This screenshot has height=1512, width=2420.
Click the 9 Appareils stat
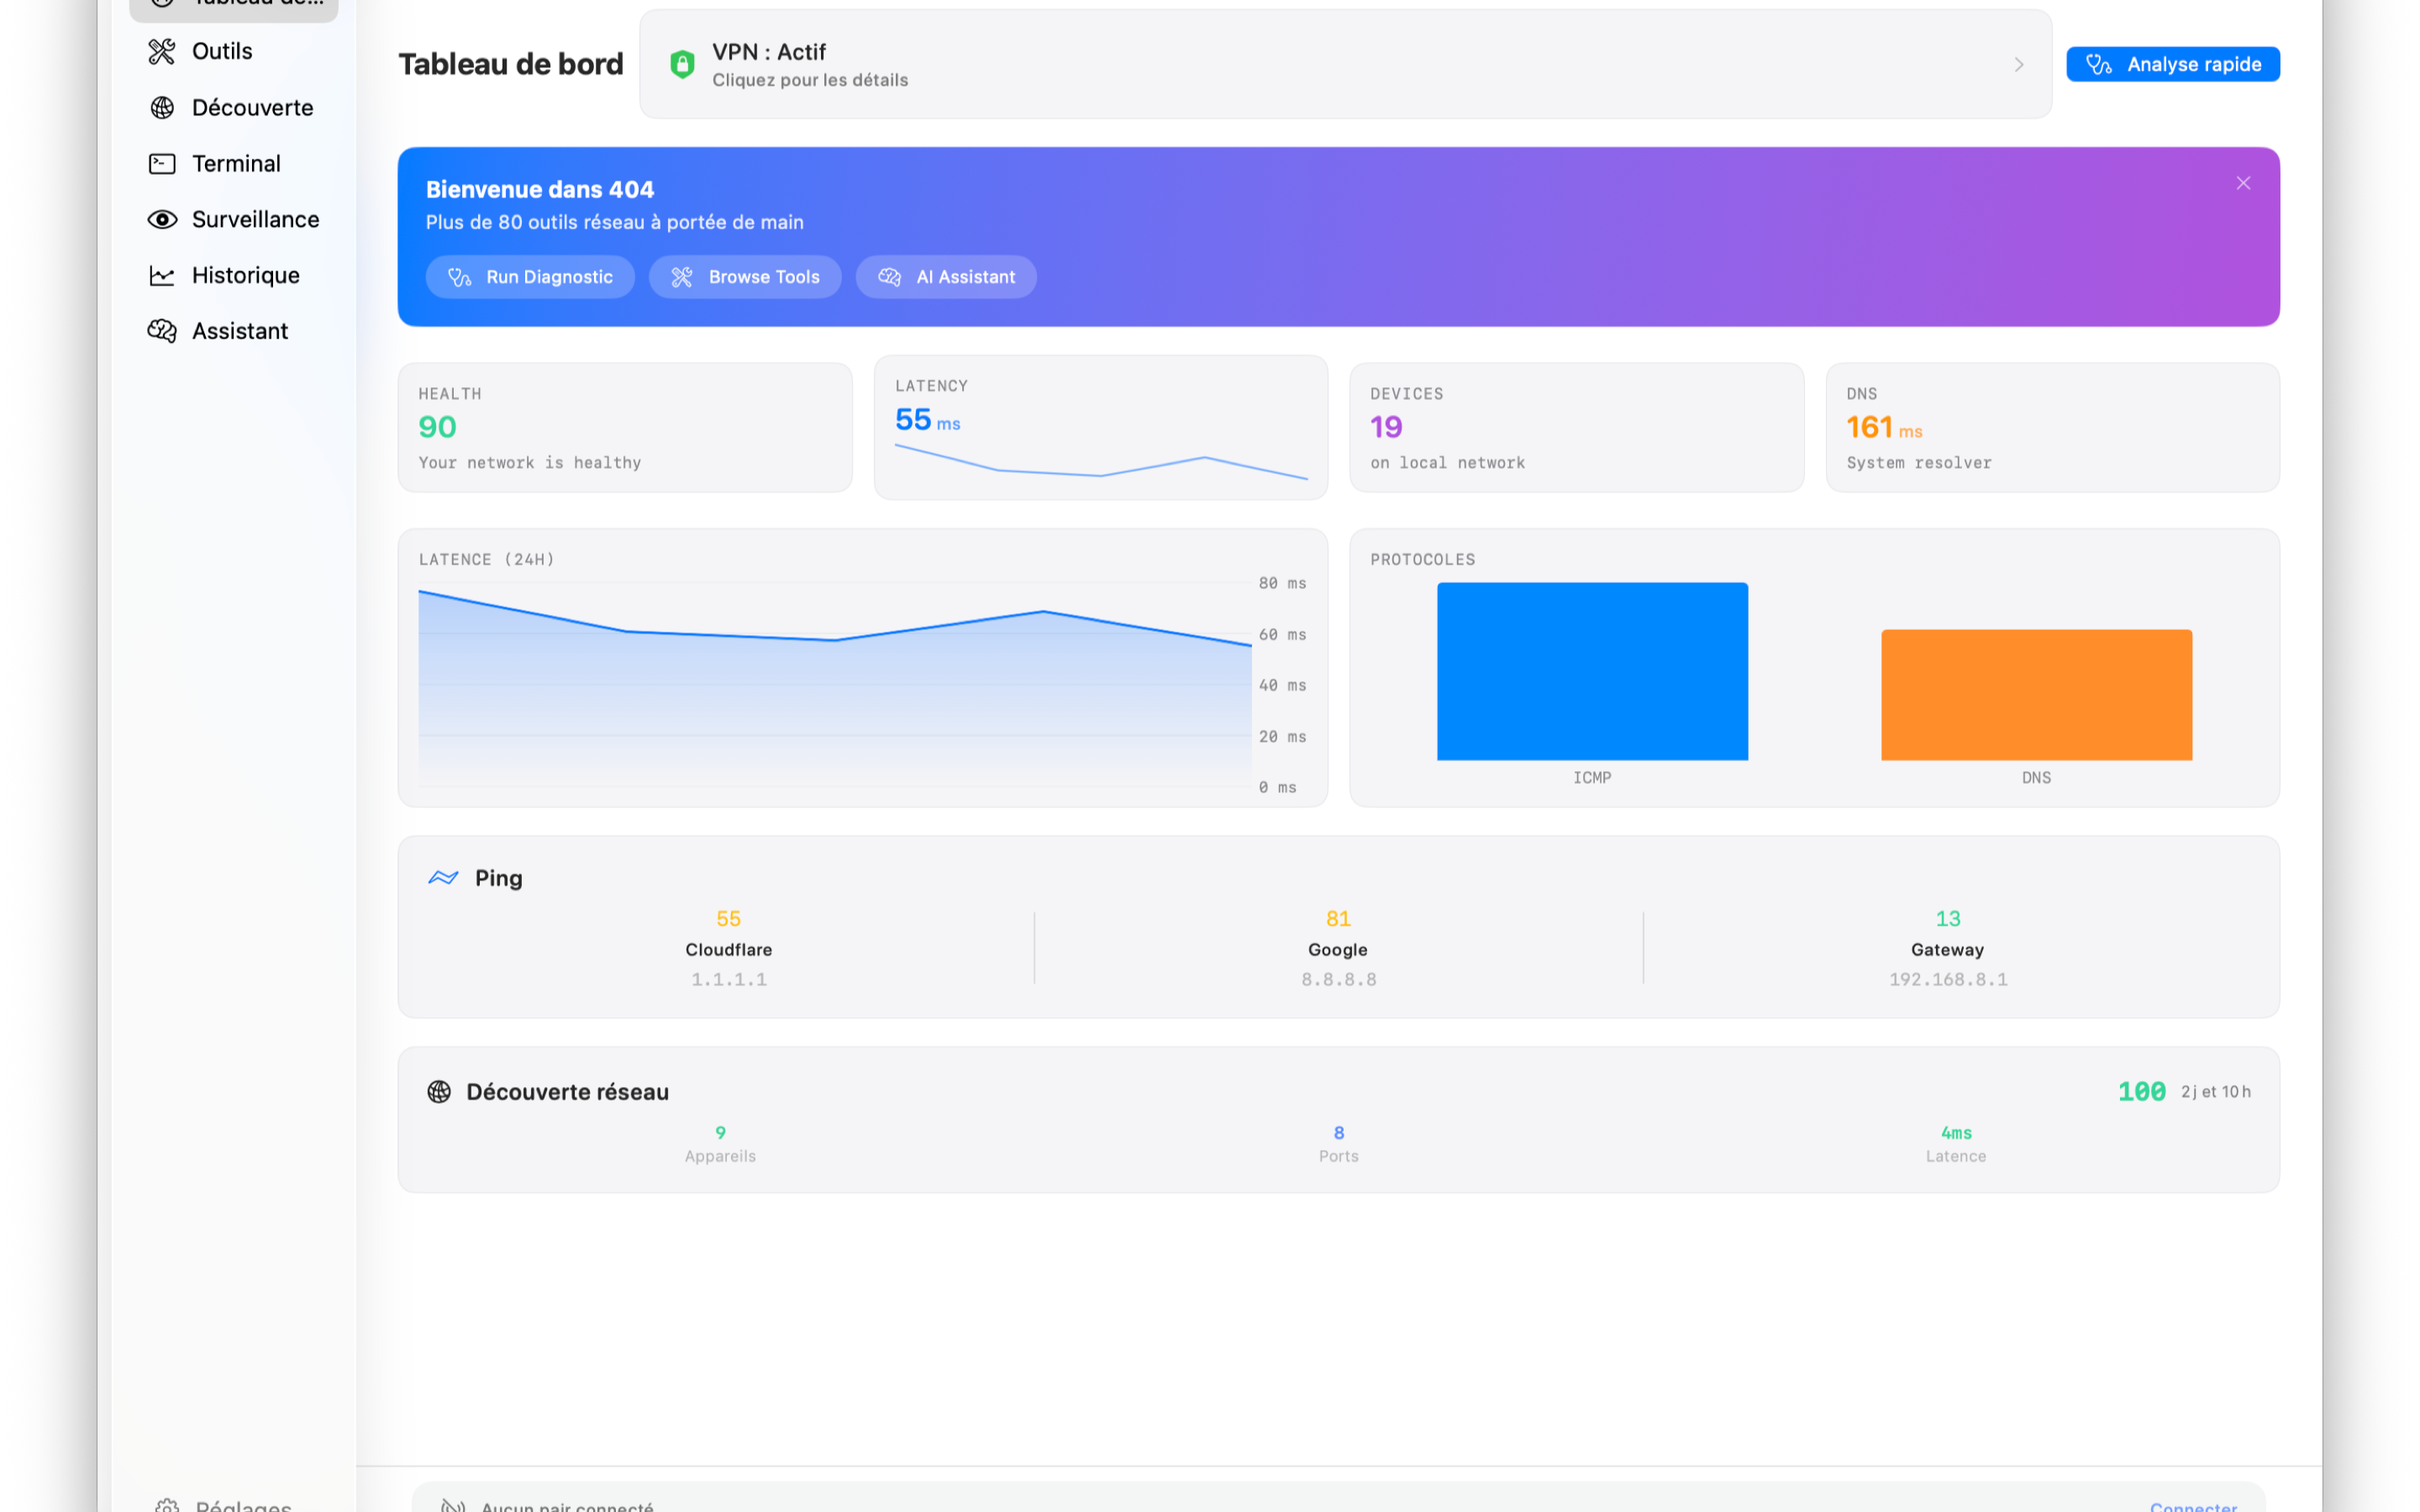(720, 1143)
